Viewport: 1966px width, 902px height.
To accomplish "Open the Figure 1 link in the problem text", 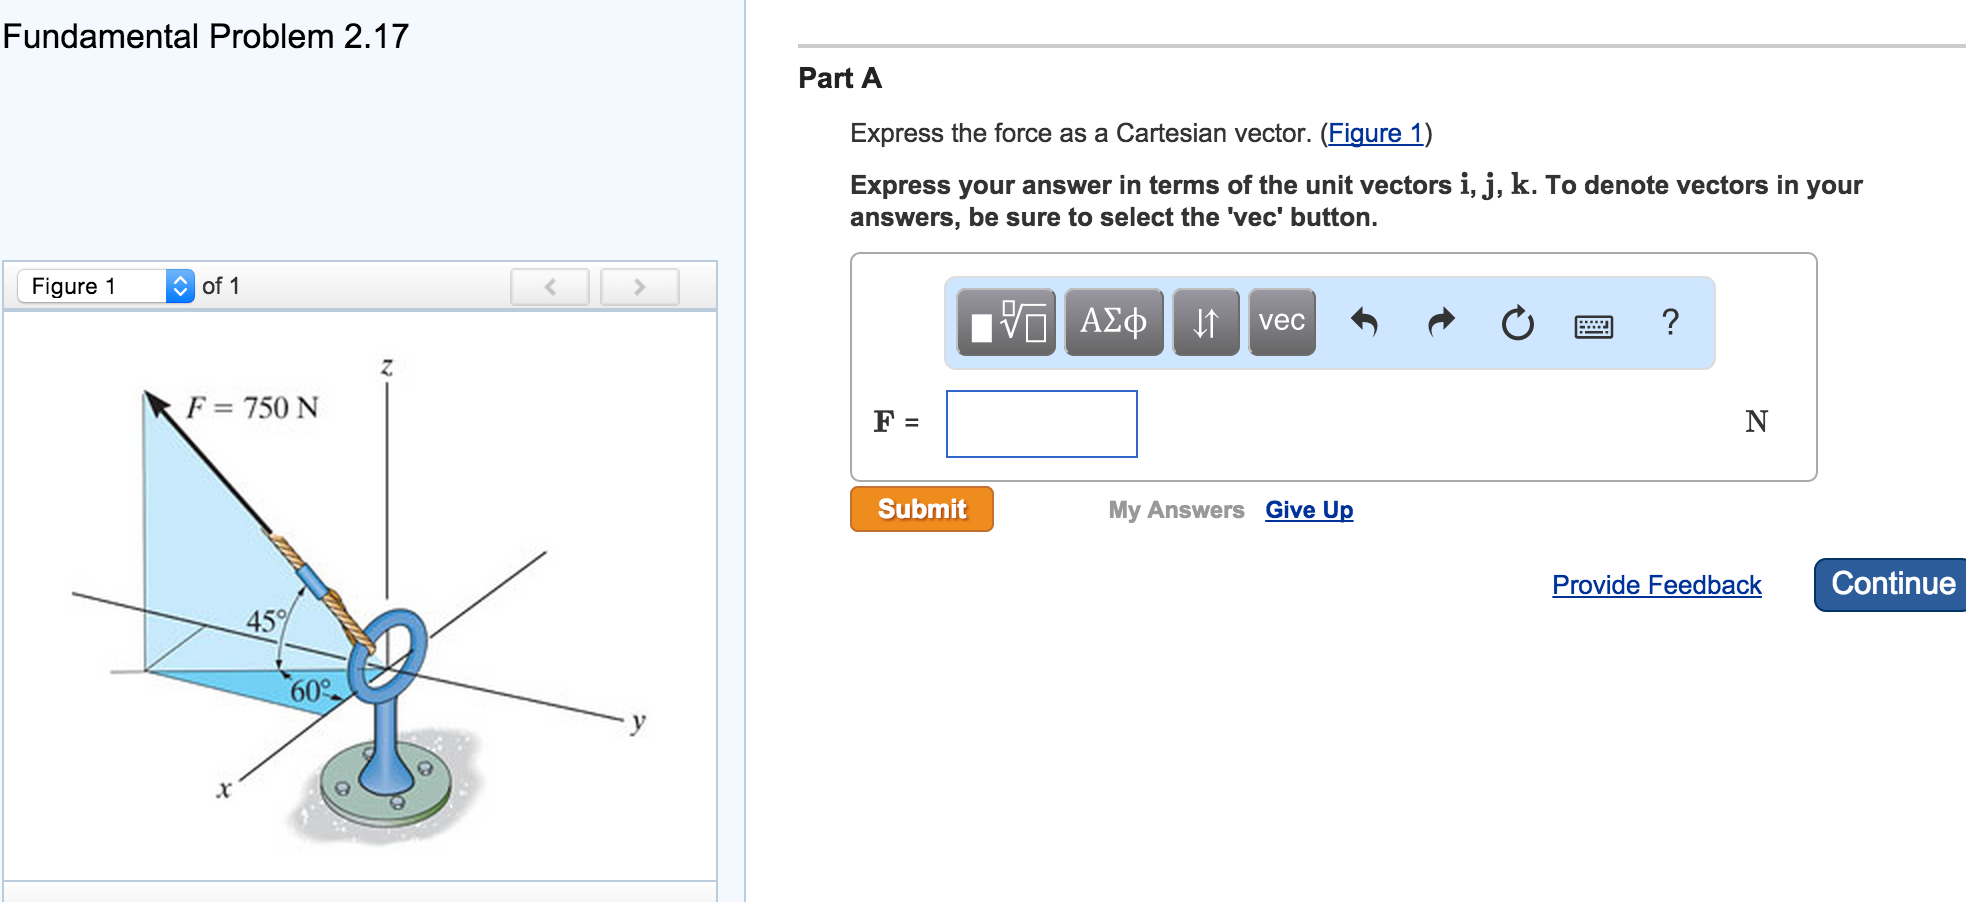I will (1376, 133).
